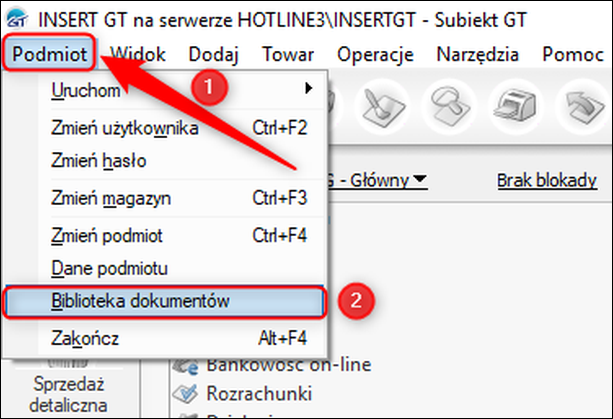
Task: Open the Podmiot menu
Action: pos(49,53)
